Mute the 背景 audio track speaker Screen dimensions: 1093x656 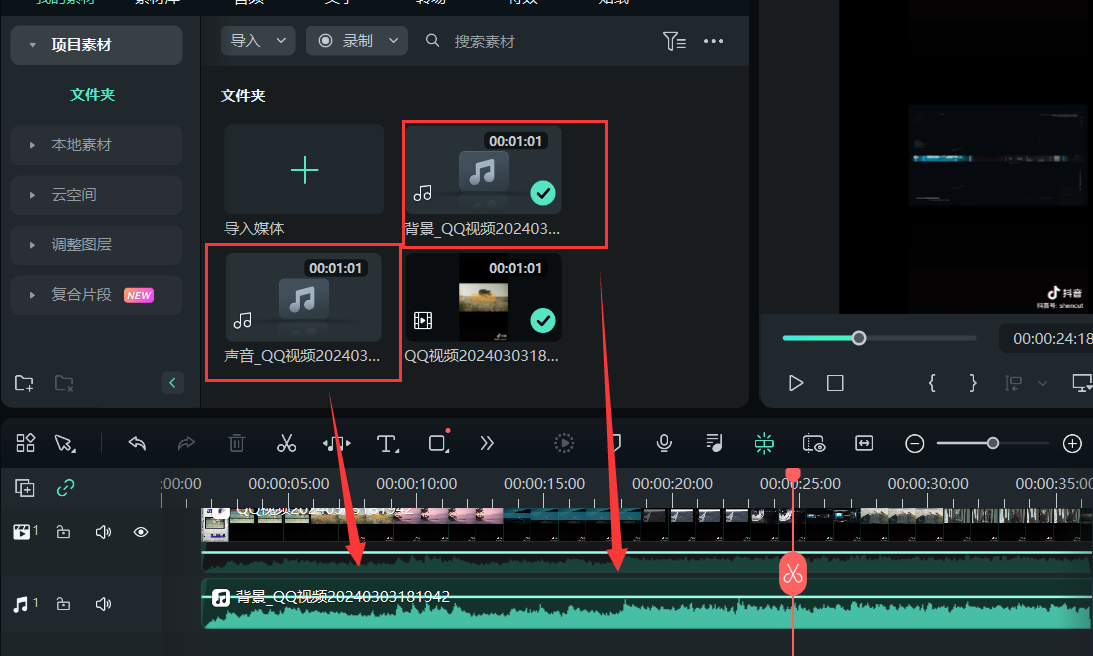pos(103,603)
